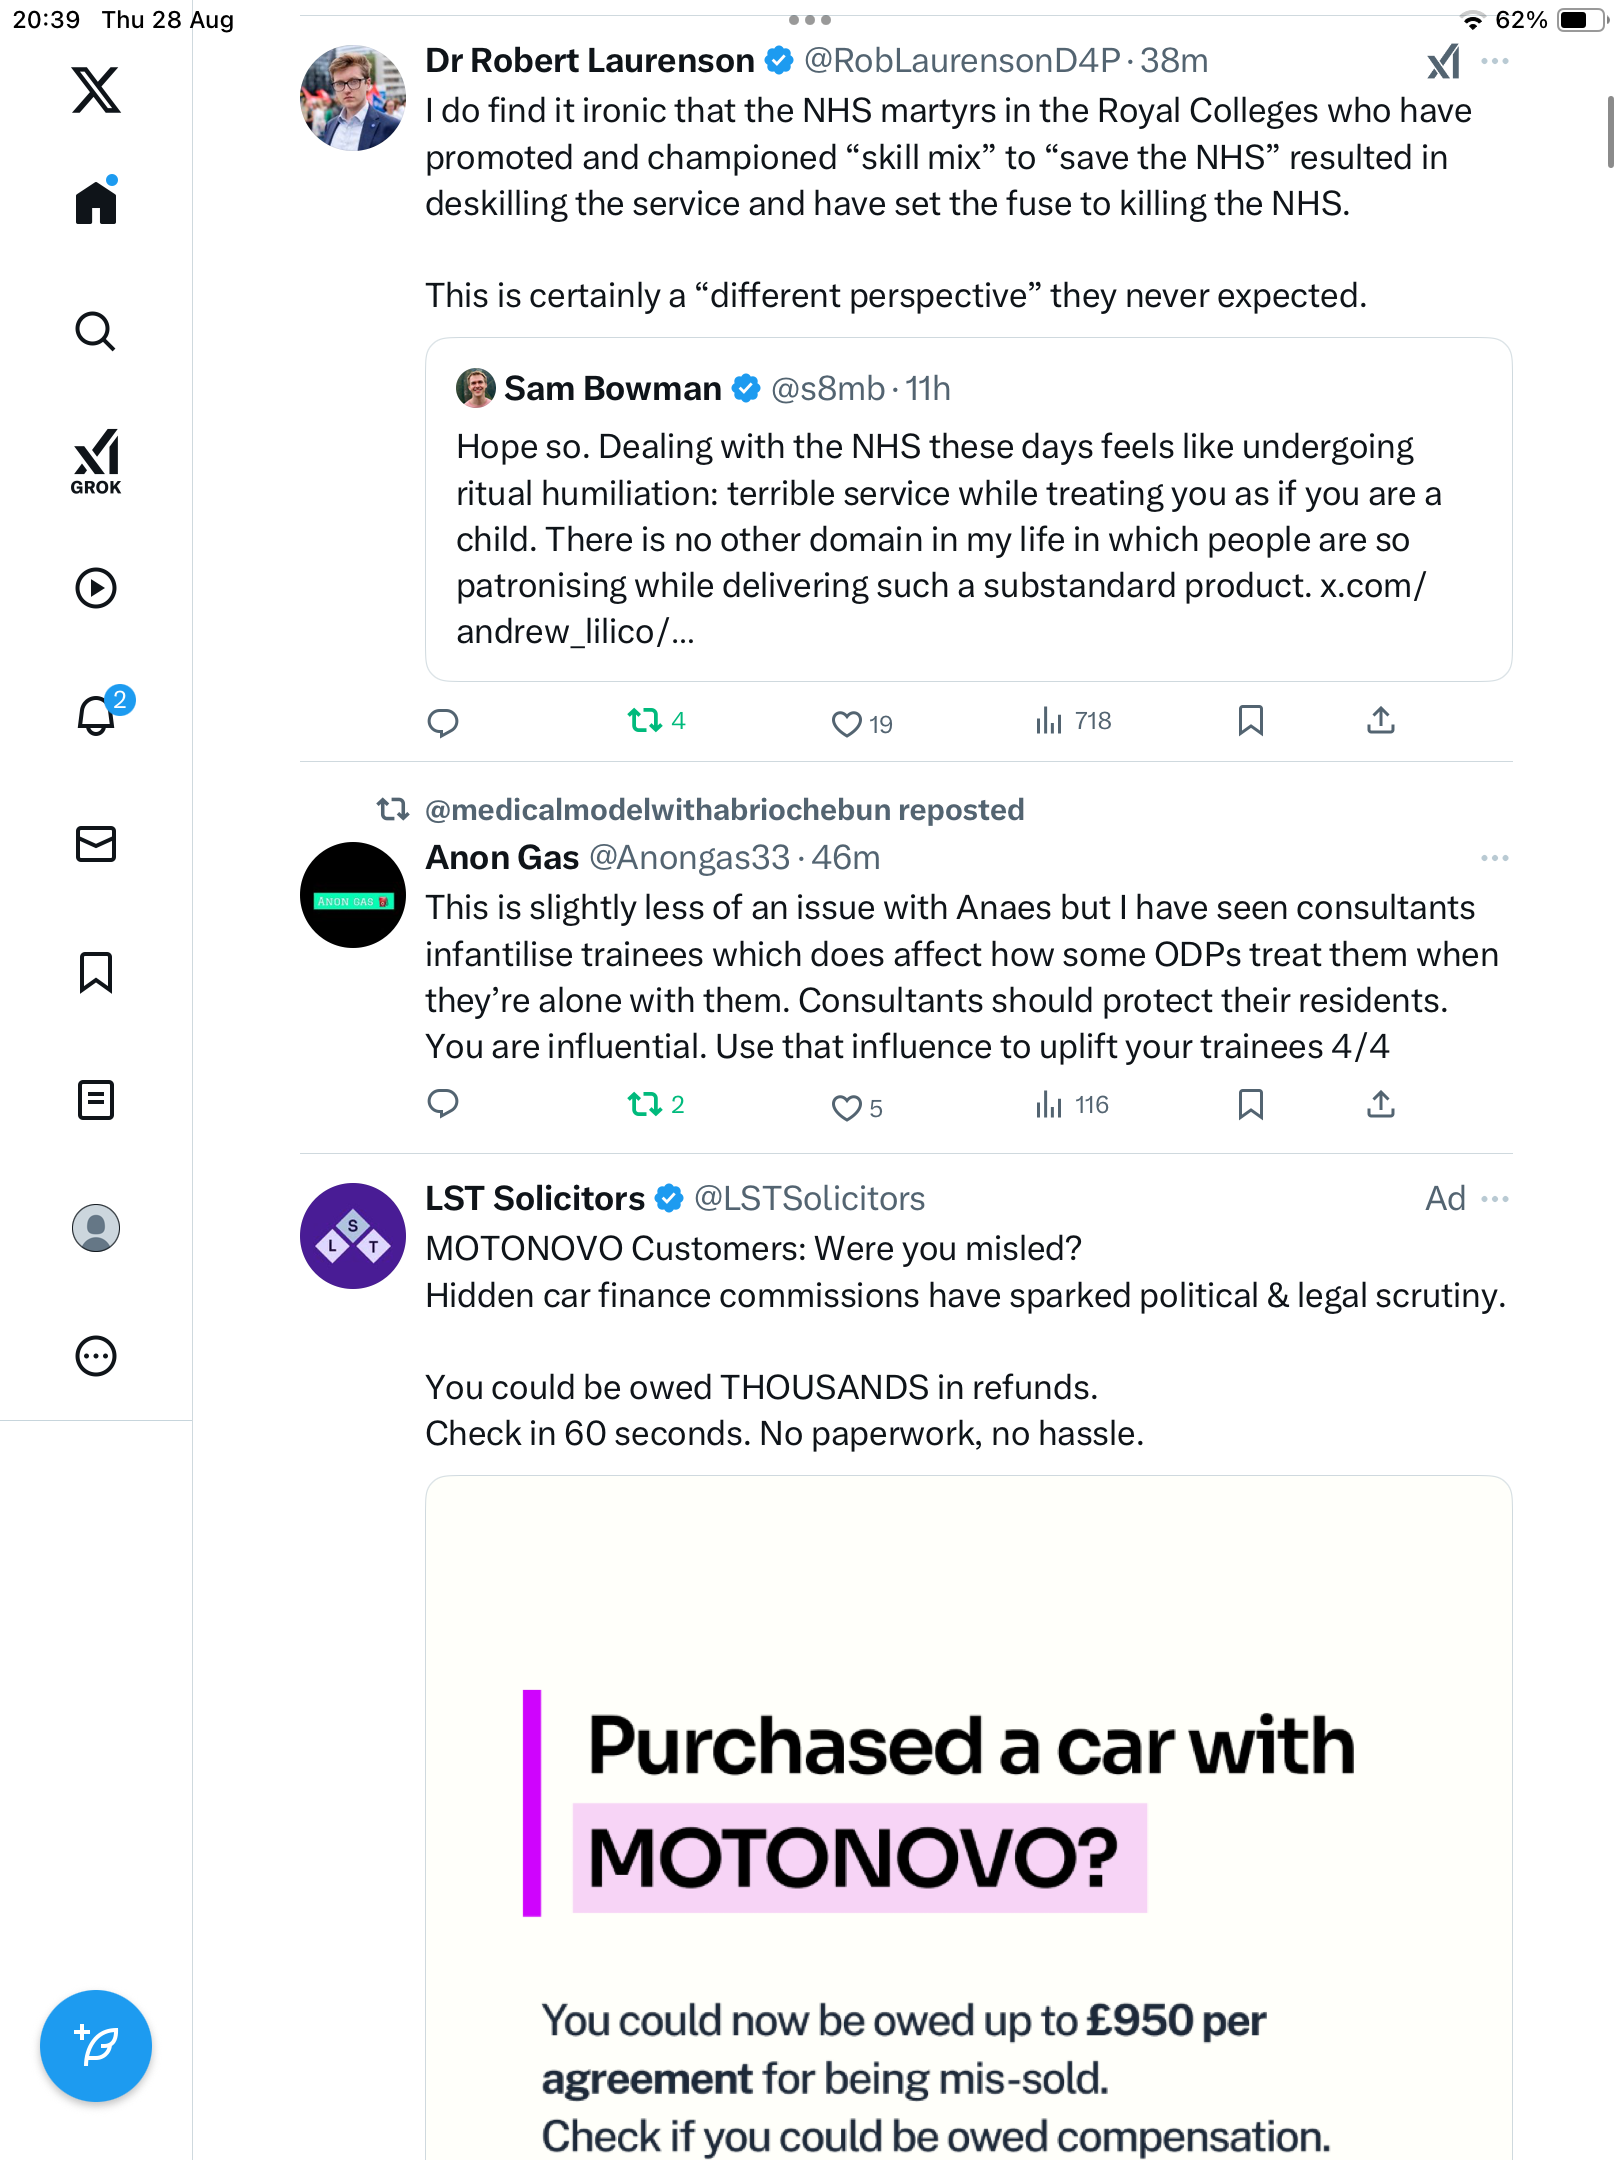The width and height of the screenshot is (1620, 2160).
Task: Compose a new post
Action: point(96,2046)
